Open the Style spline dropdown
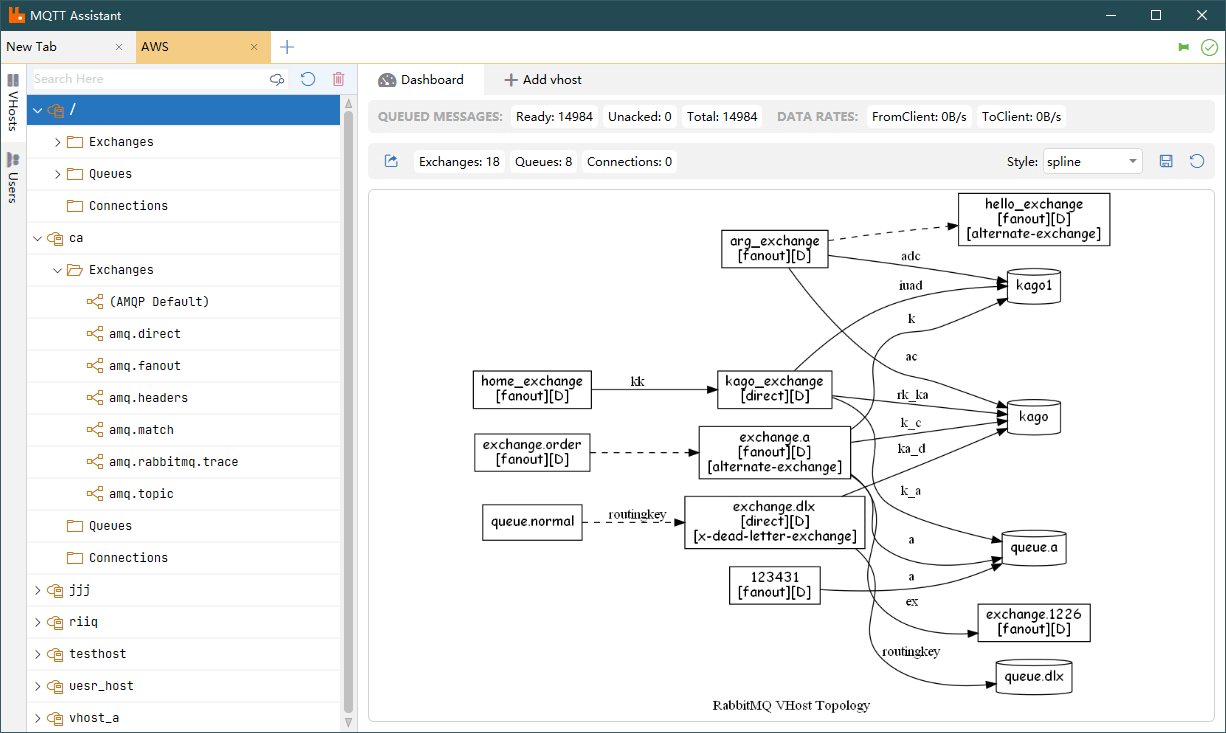 [x=1092, y=161]
